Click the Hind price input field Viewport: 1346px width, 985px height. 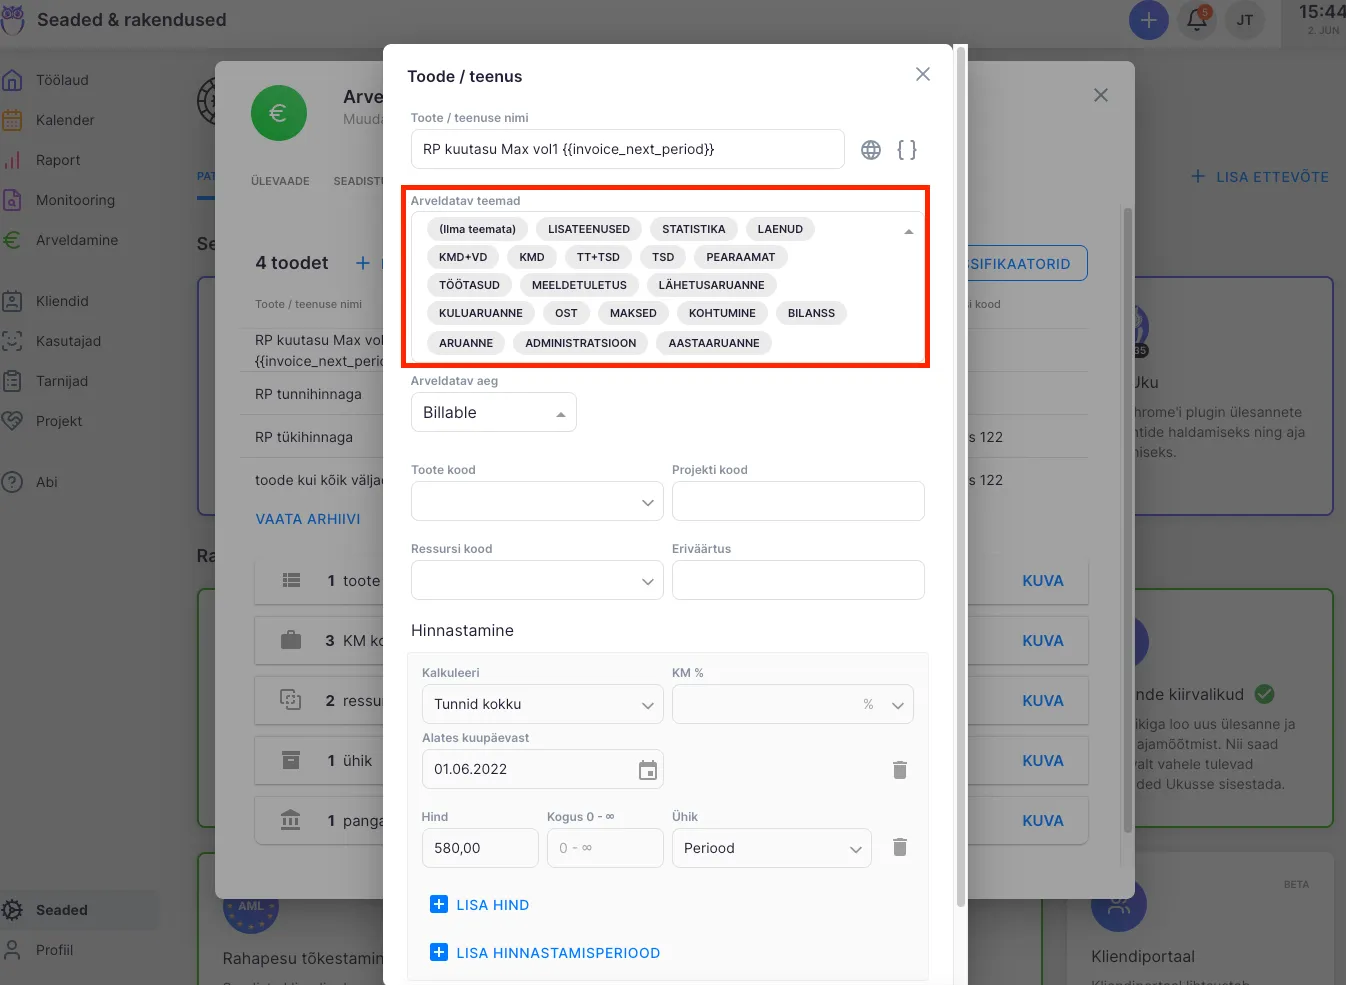(x=479, y=849)
